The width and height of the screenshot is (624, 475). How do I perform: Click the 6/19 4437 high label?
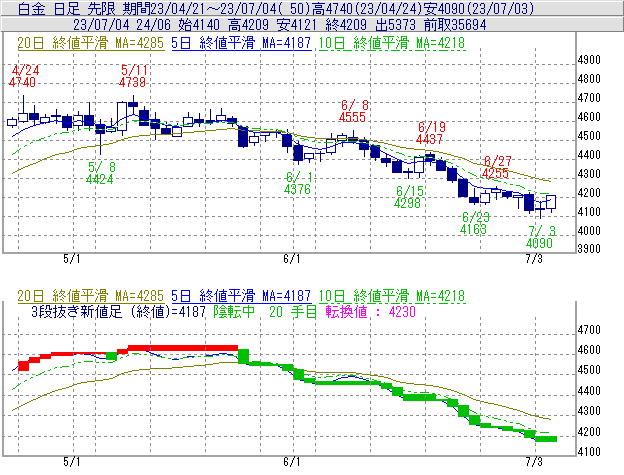pyautogui.click(x=430, y=133)
